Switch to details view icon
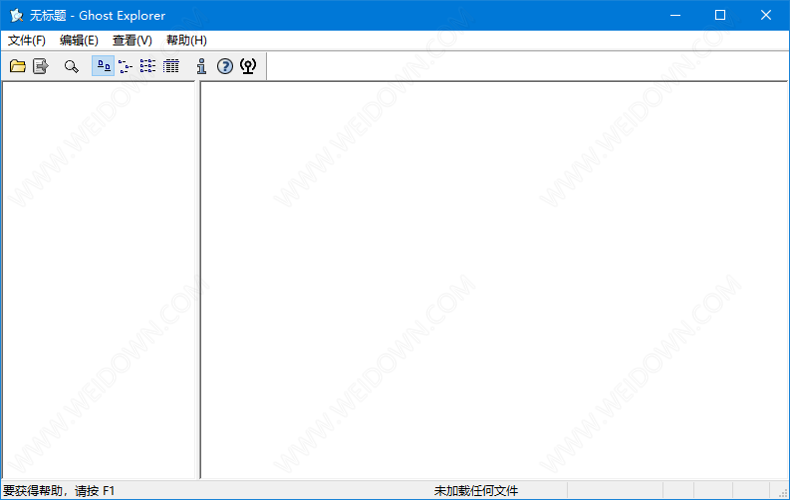790x500 pixels. 171,66
